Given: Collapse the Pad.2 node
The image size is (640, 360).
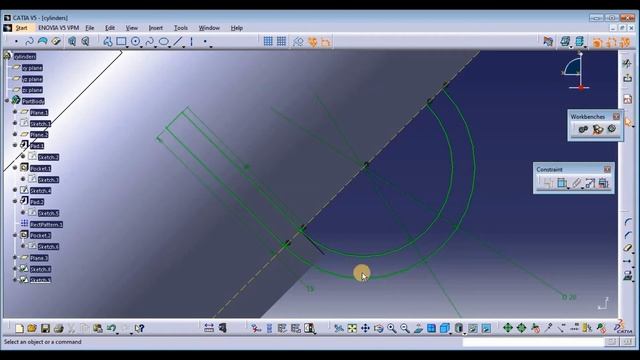Looking at the screenshot, I should (x=15, y=201).
